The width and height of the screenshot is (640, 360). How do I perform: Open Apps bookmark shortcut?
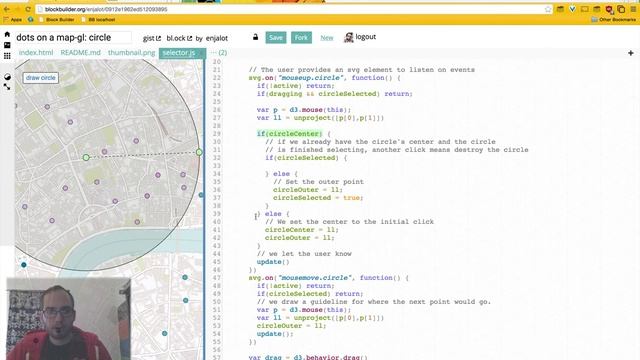click(13, 20)
